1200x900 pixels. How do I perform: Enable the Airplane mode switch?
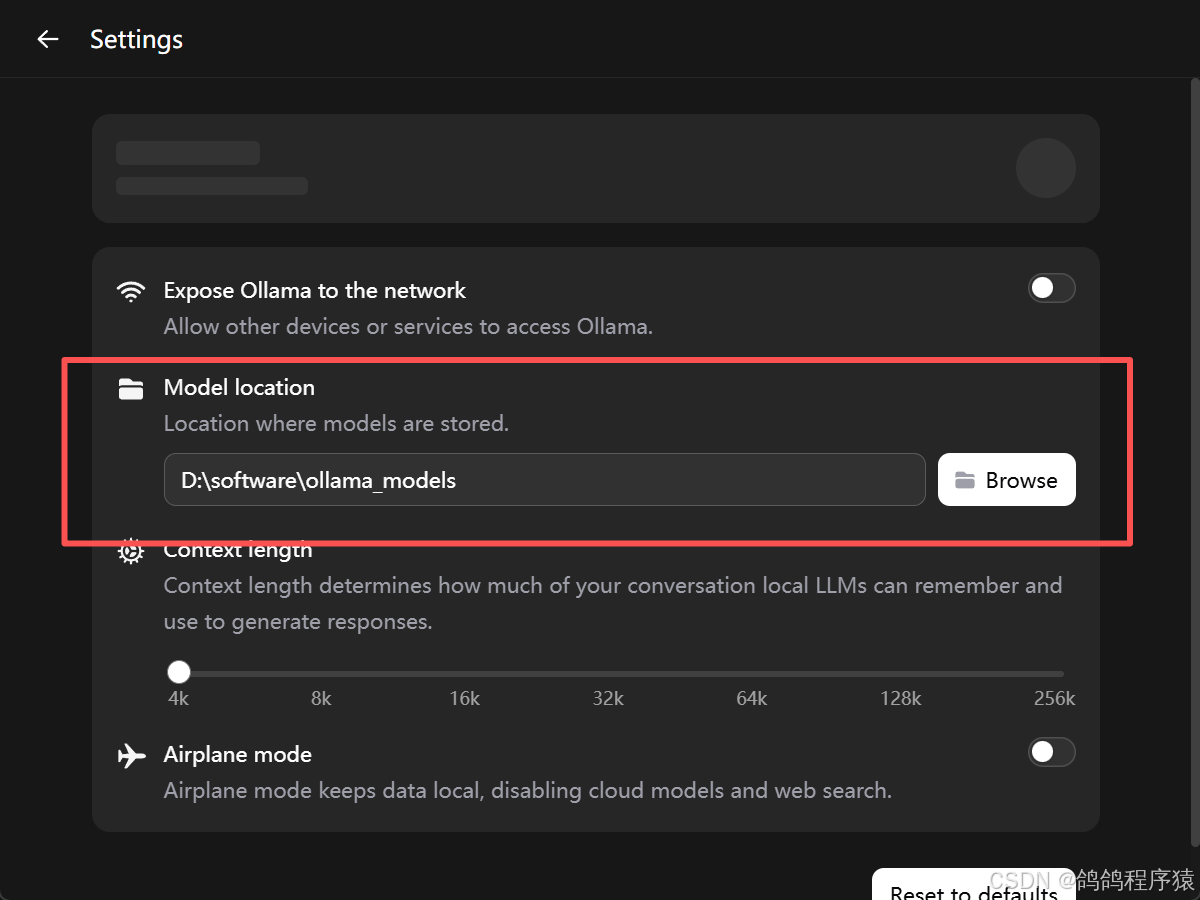[x=1052, y=752]
